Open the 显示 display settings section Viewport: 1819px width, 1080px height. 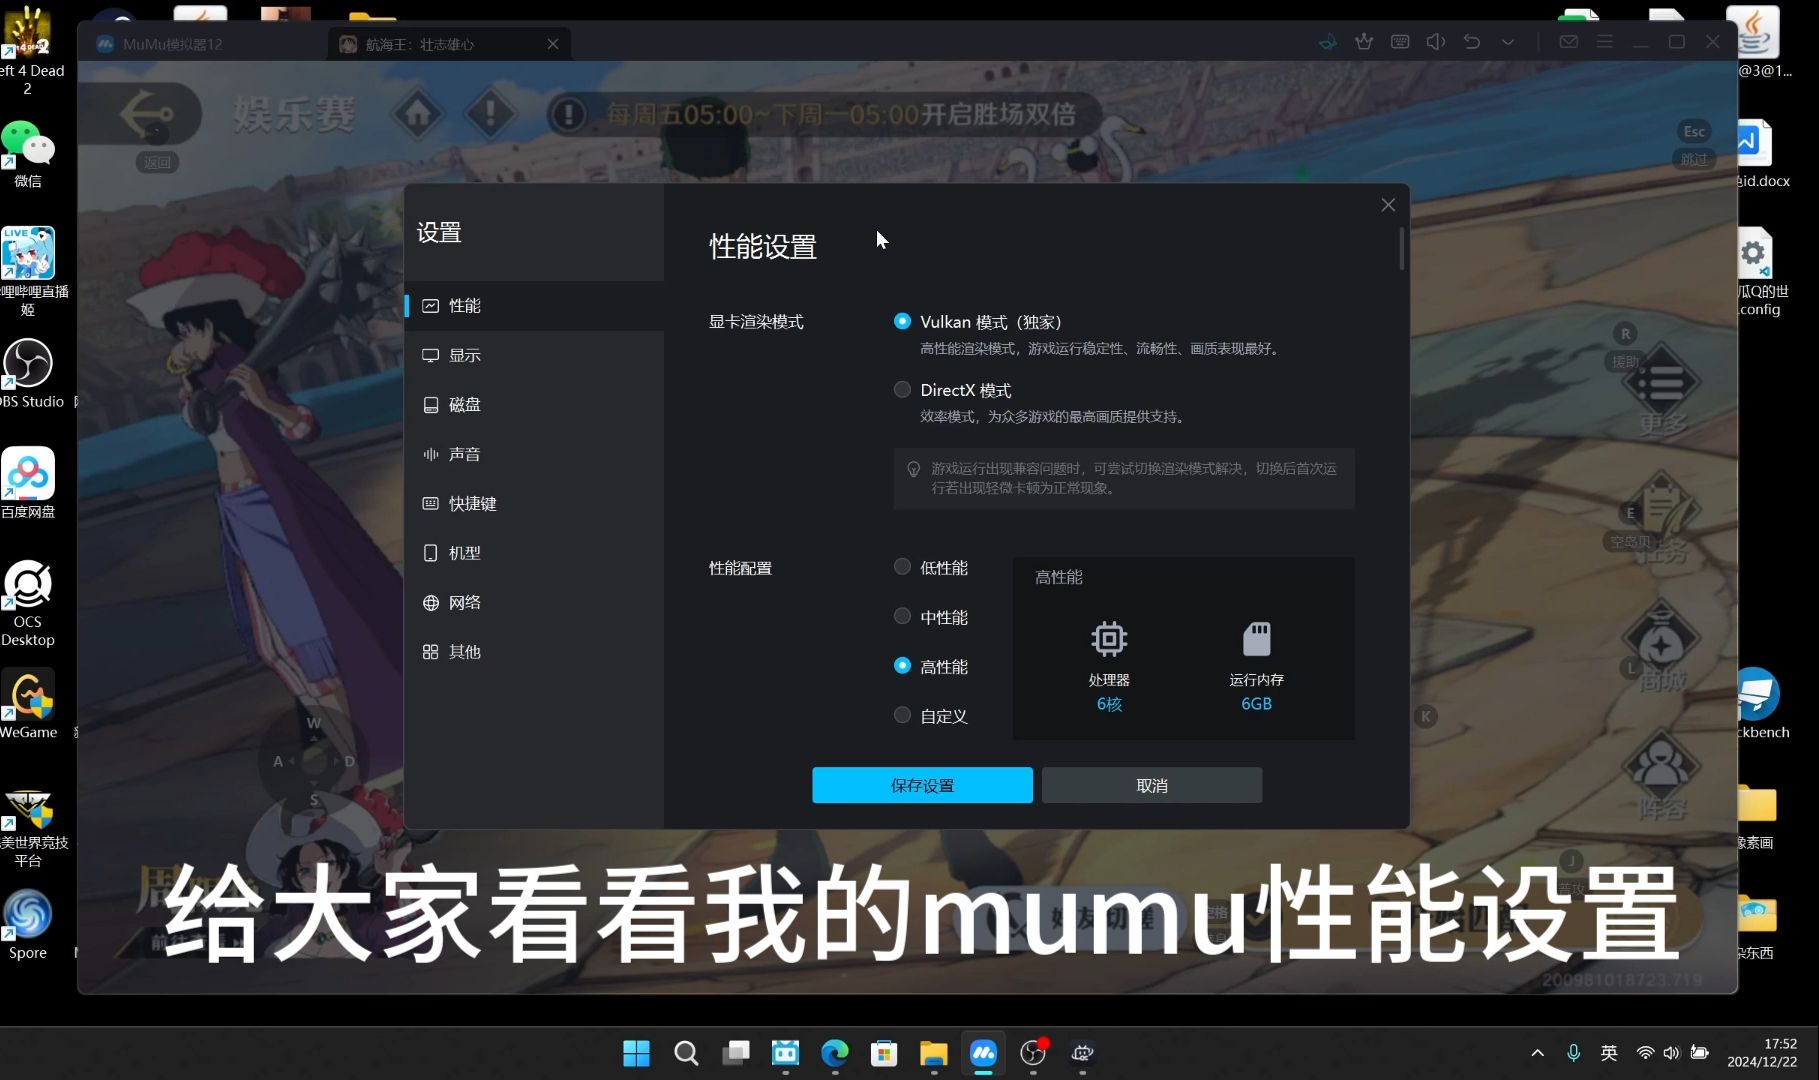point(466,355)
